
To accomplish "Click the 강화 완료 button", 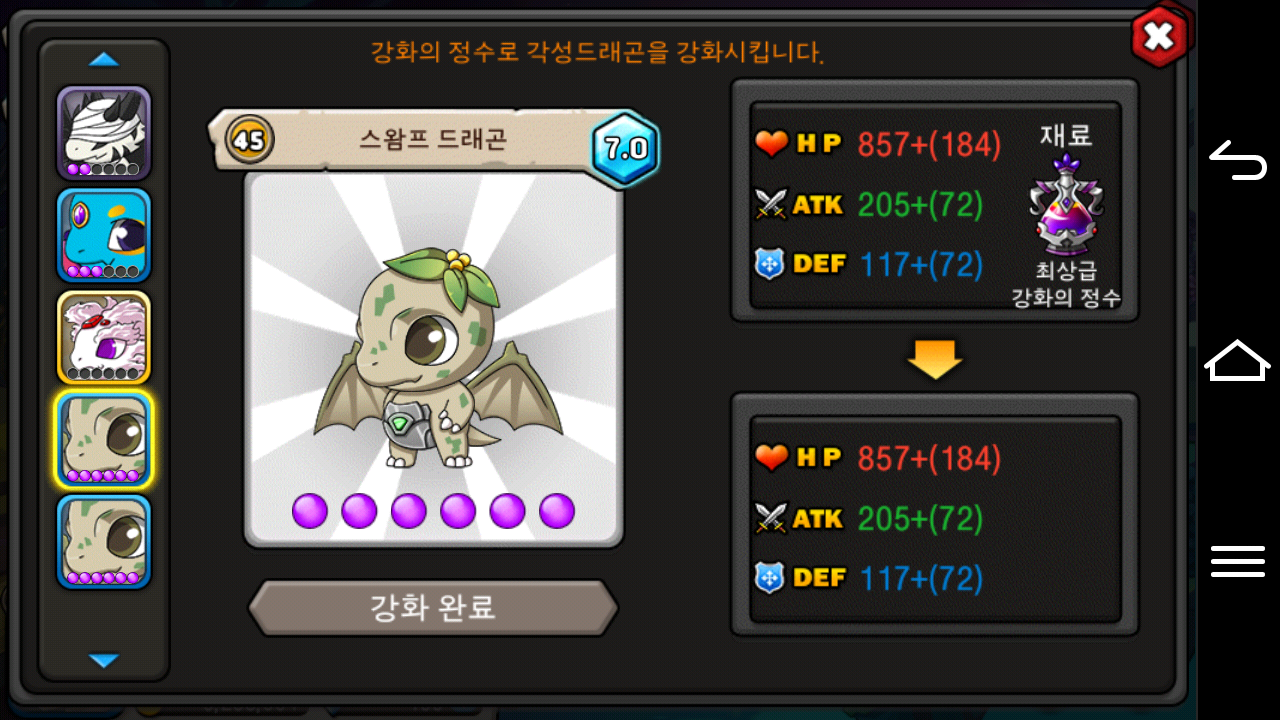I will coord(433,607).
